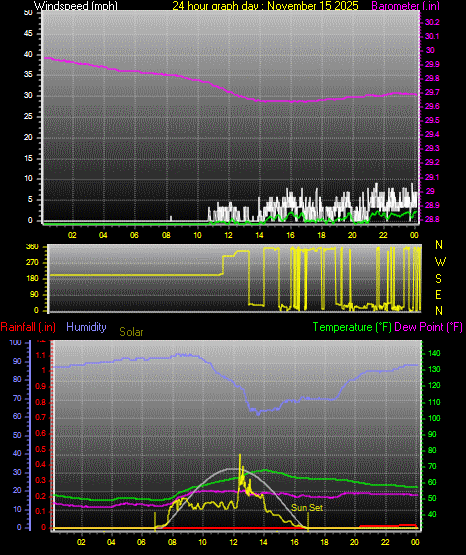Image resolution: width=466 pixels, height=555 pixels.
Task: Click the Barometer (in) axis title
Action: 405,6
